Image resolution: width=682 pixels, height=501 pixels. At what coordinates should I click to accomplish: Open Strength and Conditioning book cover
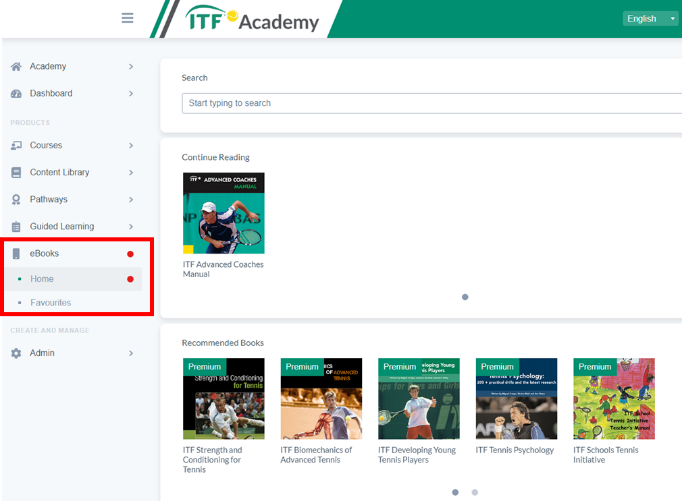point(224,399)
